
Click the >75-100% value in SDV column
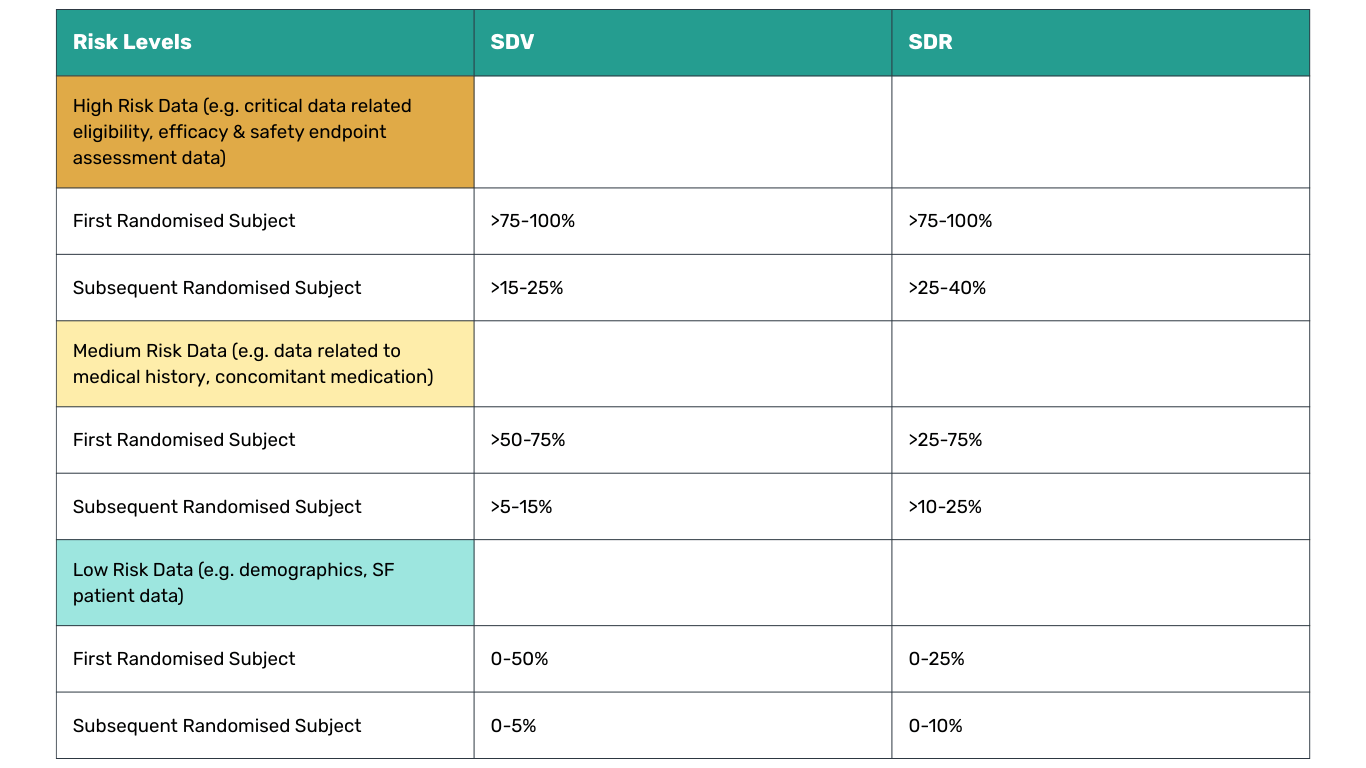tap(533, 221)
